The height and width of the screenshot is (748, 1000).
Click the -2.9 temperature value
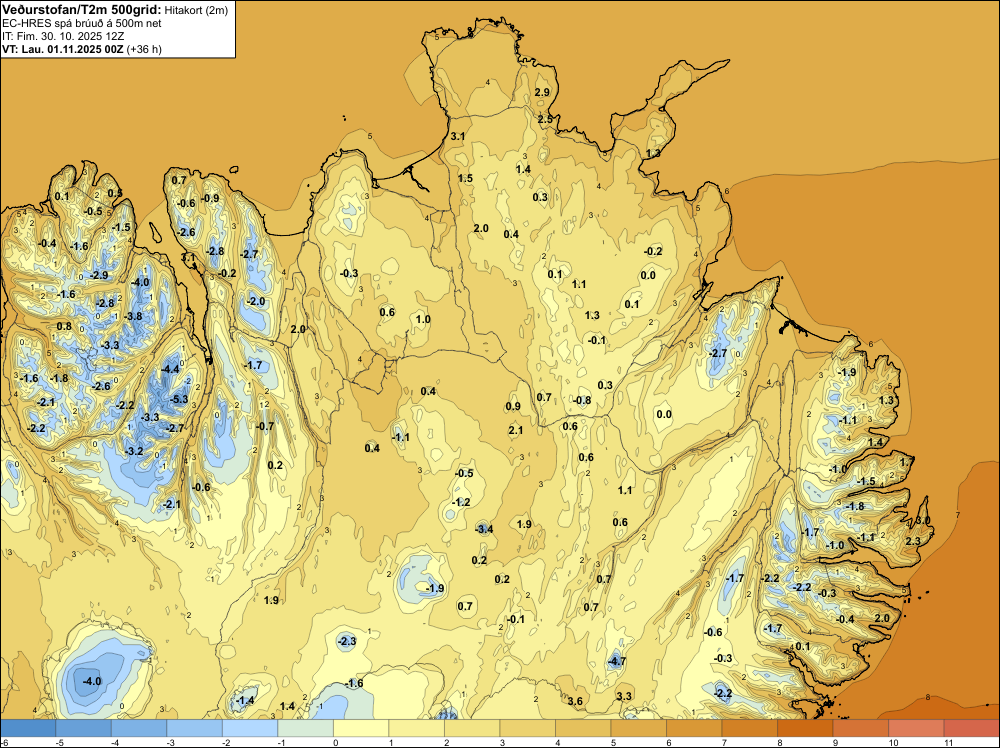99,275
